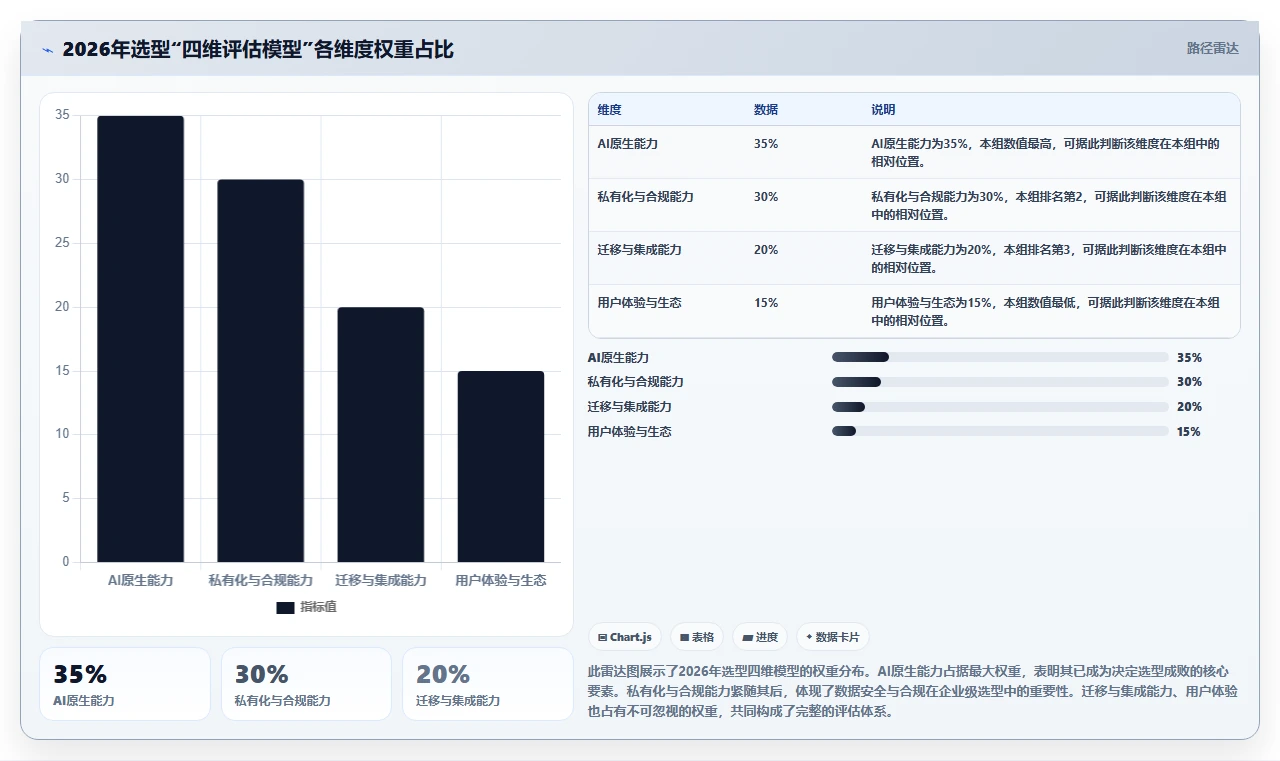This screenshot has width=1280, height=761.
Task: Click the 迁移与集成能力 bar in chart
Action: pos(380,435)
